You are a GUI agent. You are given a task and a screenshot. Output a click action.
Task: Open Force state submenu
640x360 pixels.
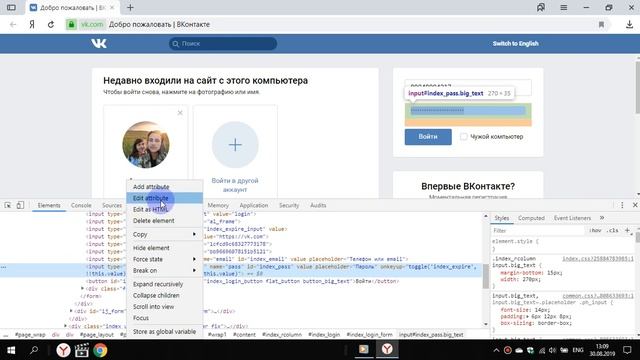(x=164, y=259)
